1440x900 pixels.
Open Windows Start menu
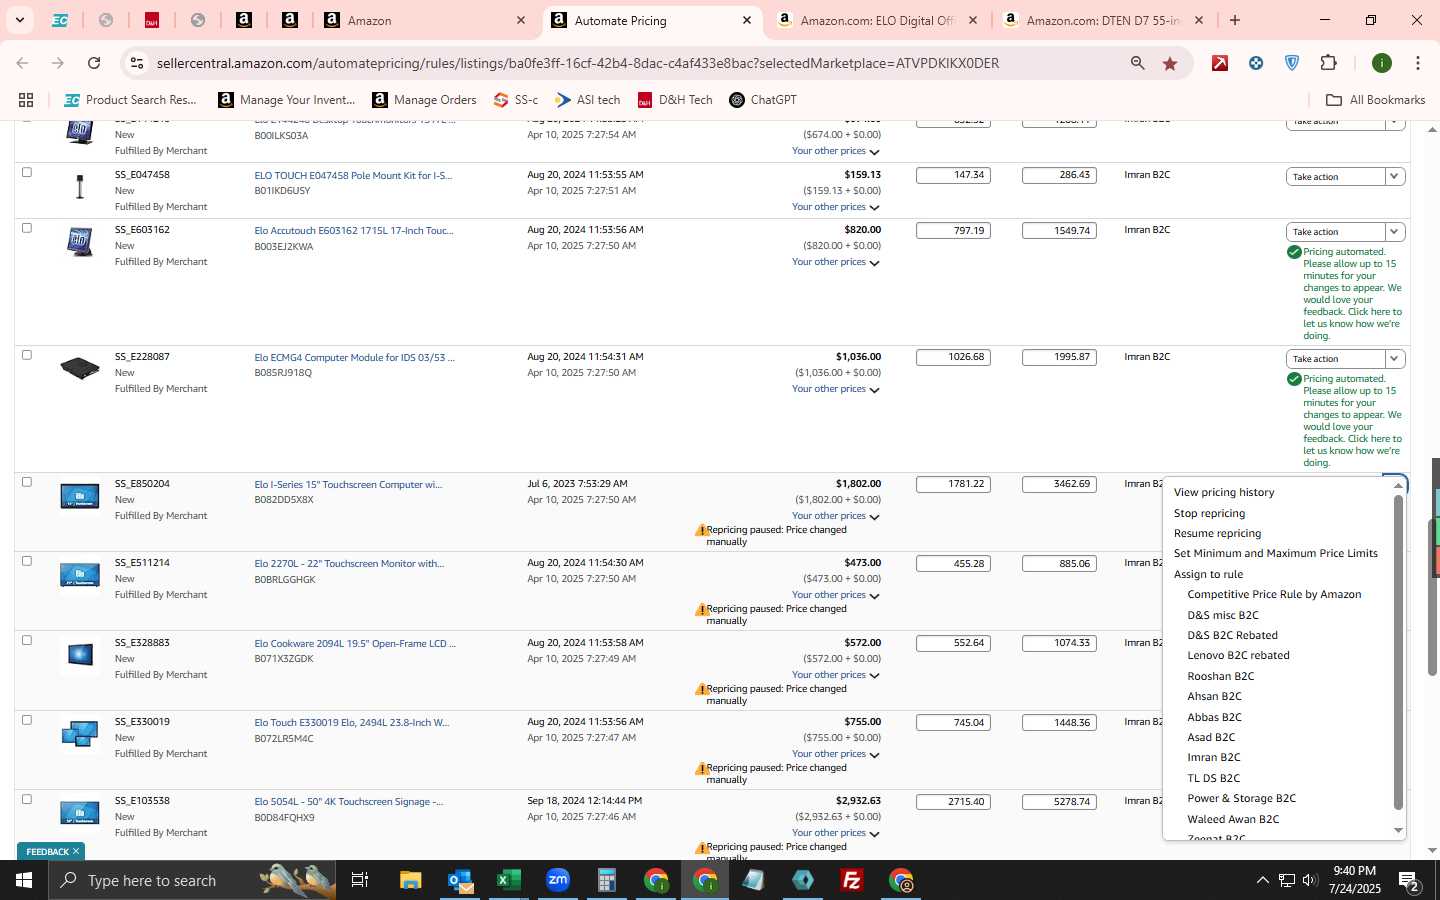coord(23,880)
